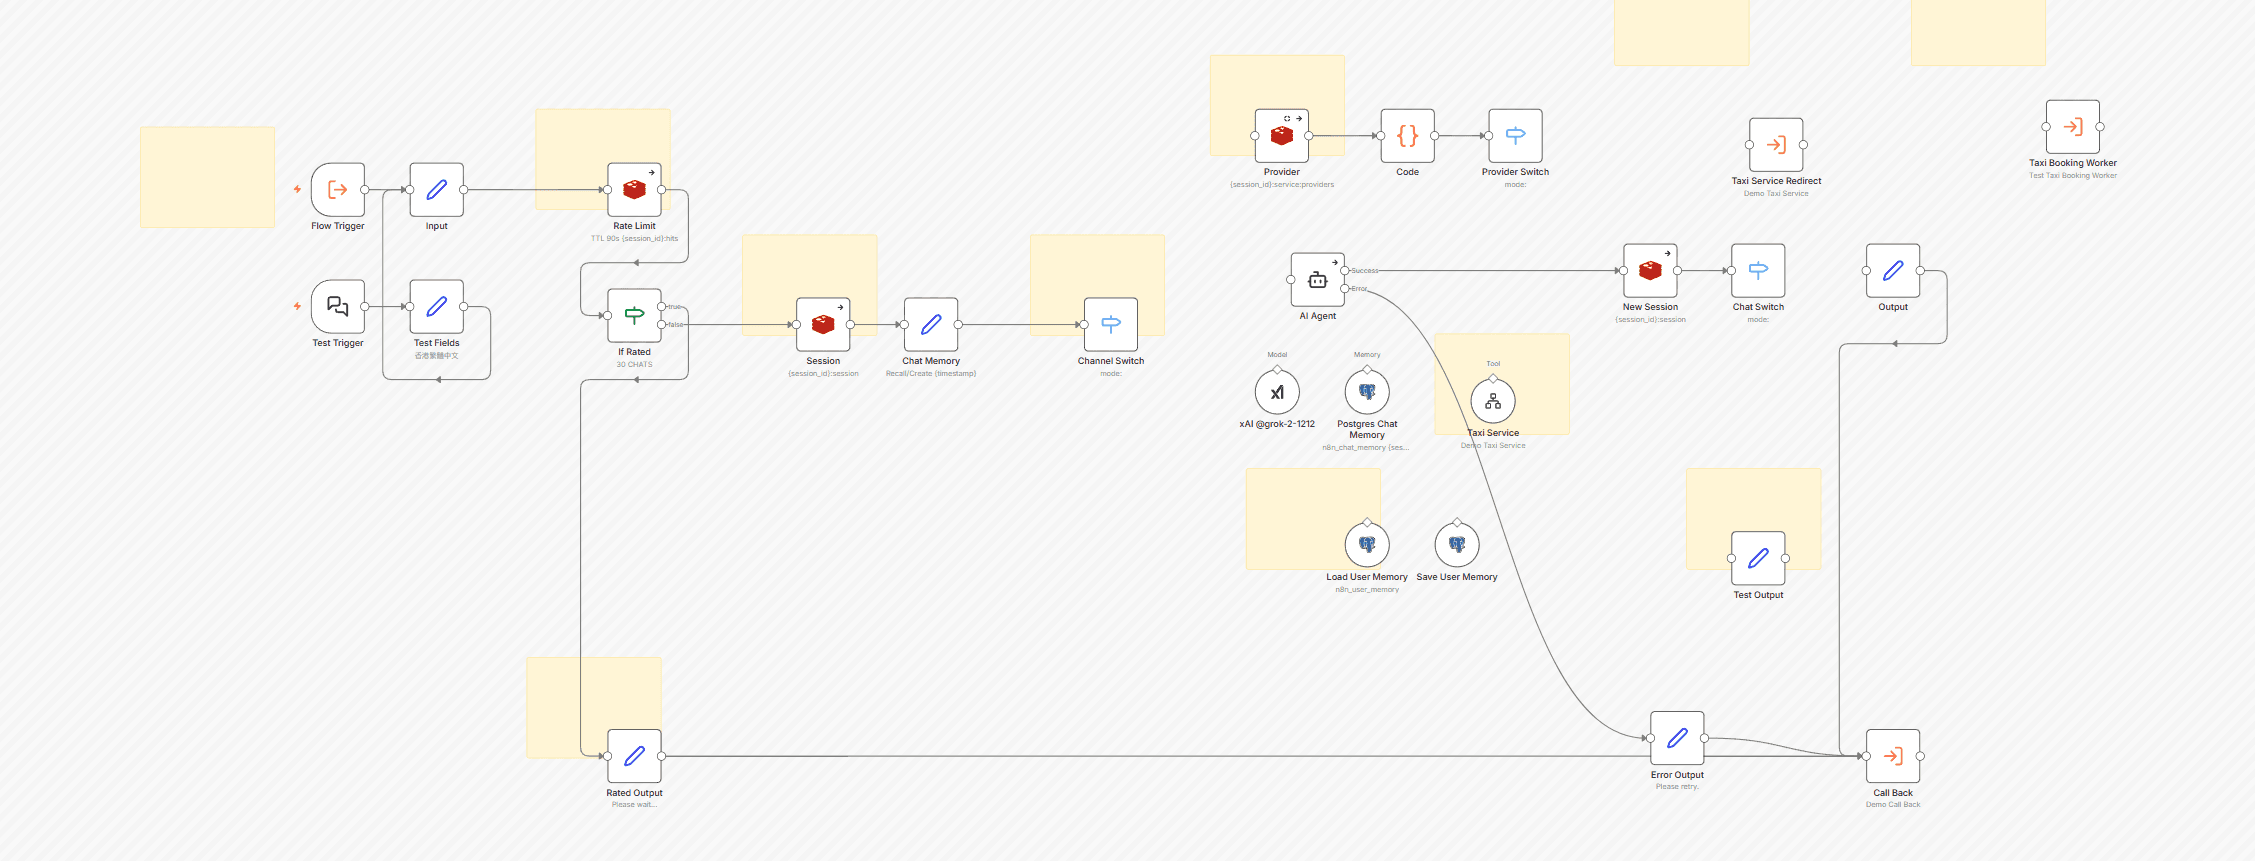Screen dimensions: 2255x861
Task: Select the Input edit node
Action: click(436, 190)
